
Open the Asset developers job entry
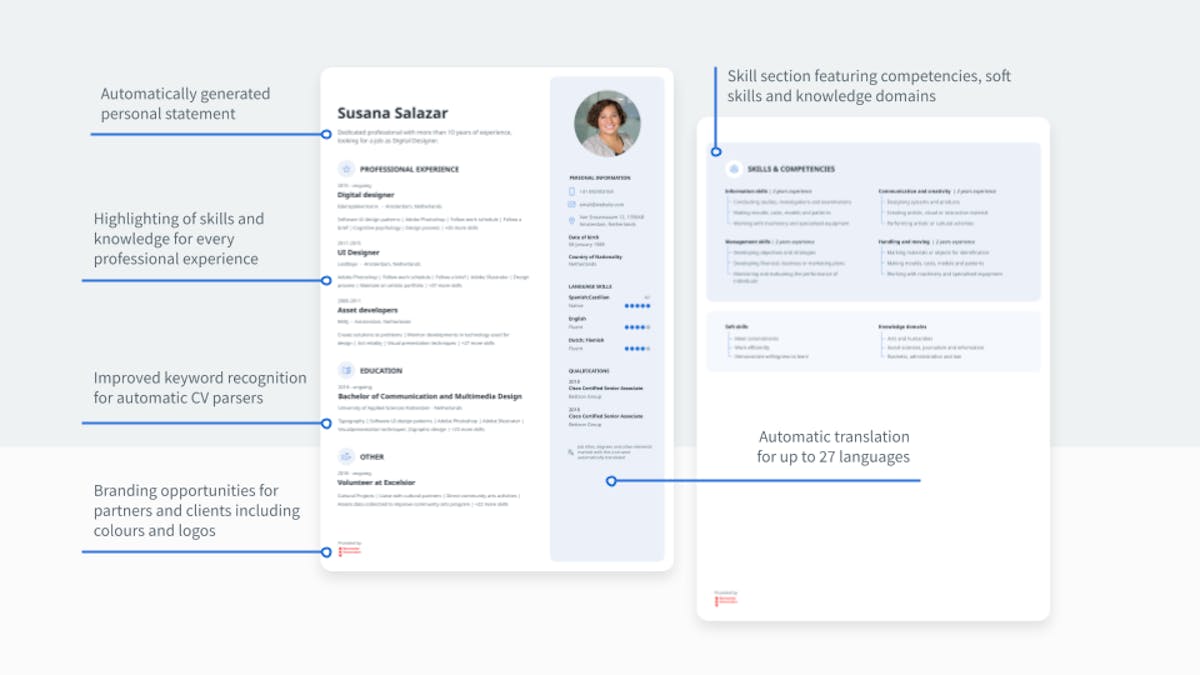[367, 310]
